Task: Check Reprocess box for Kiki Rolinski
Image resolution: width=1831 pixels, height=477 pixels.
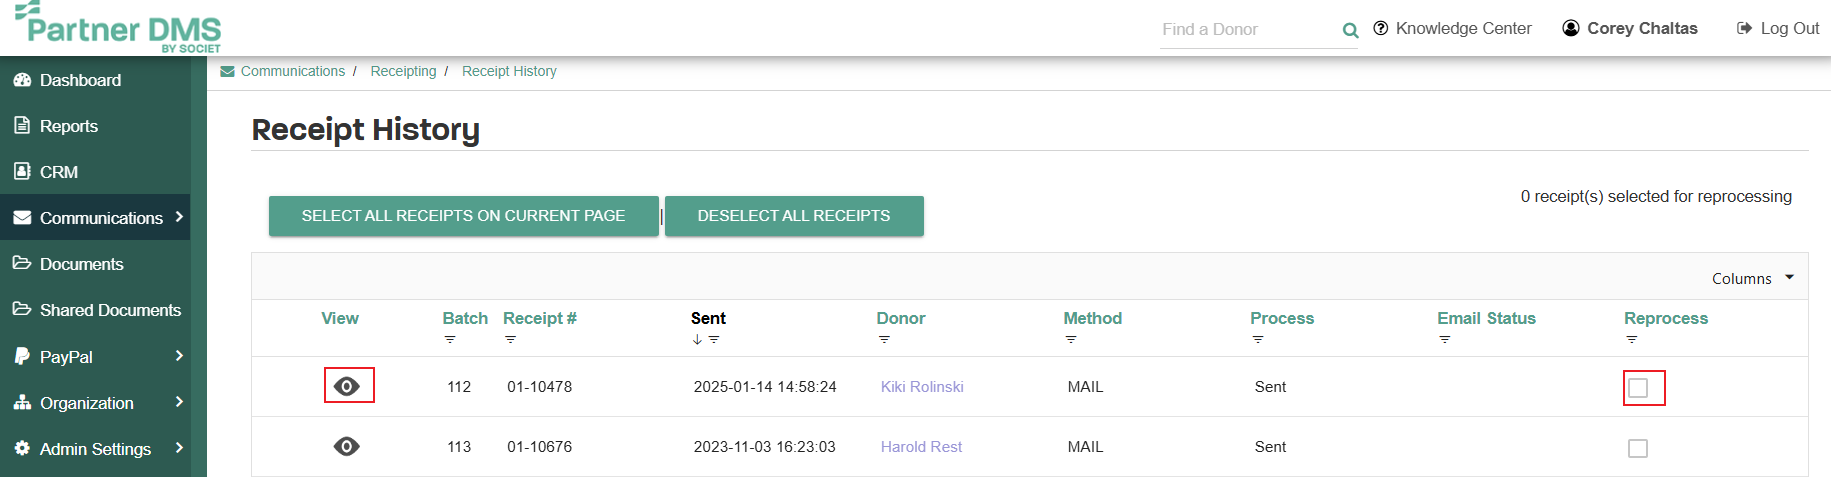Action: click(1638, 388)
